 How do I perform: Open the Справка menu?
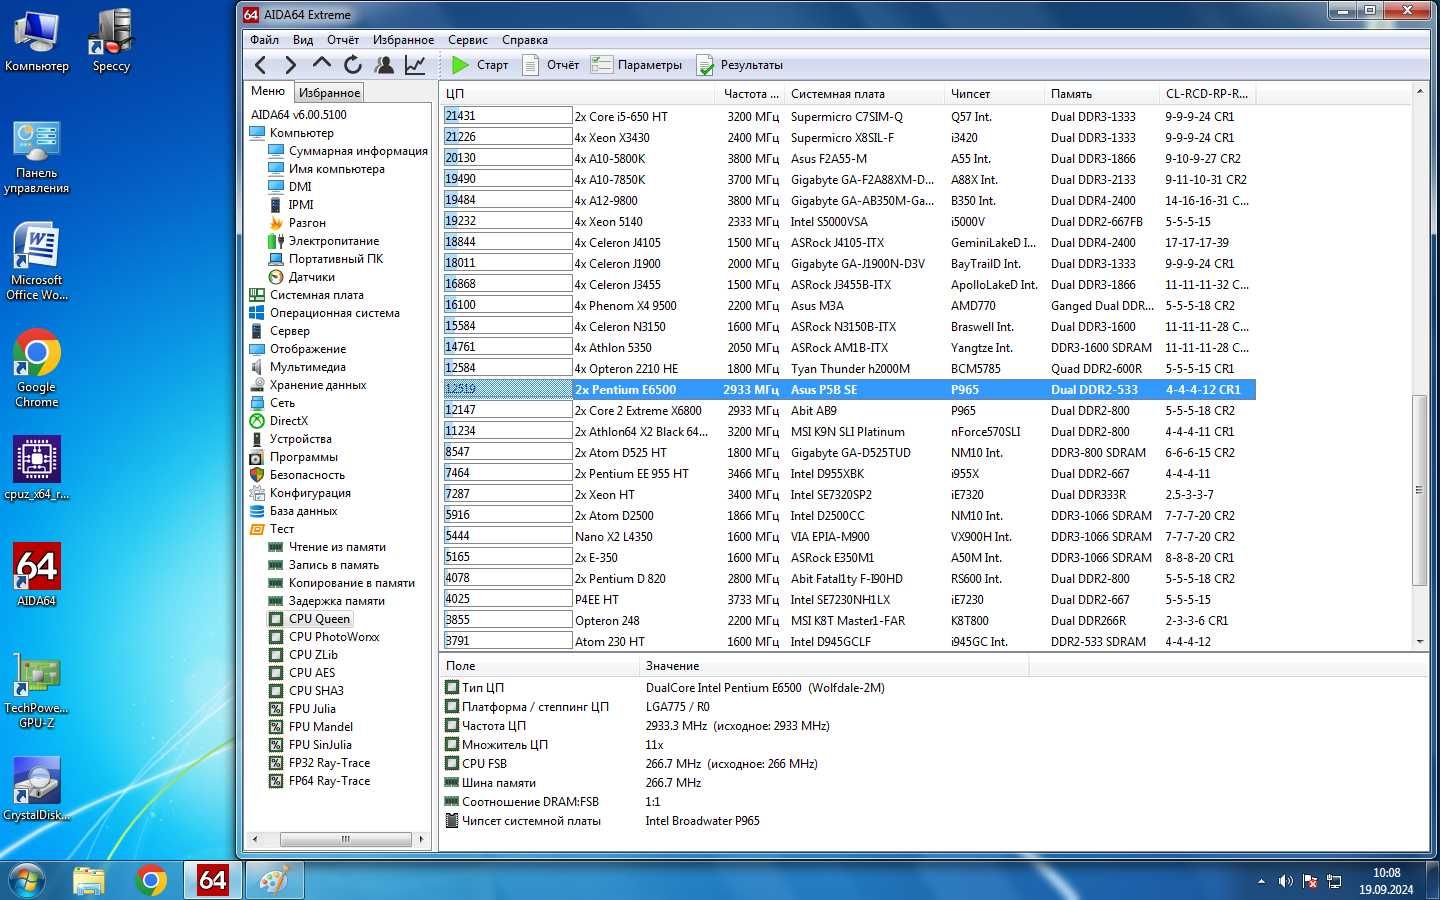click(525, 40)
